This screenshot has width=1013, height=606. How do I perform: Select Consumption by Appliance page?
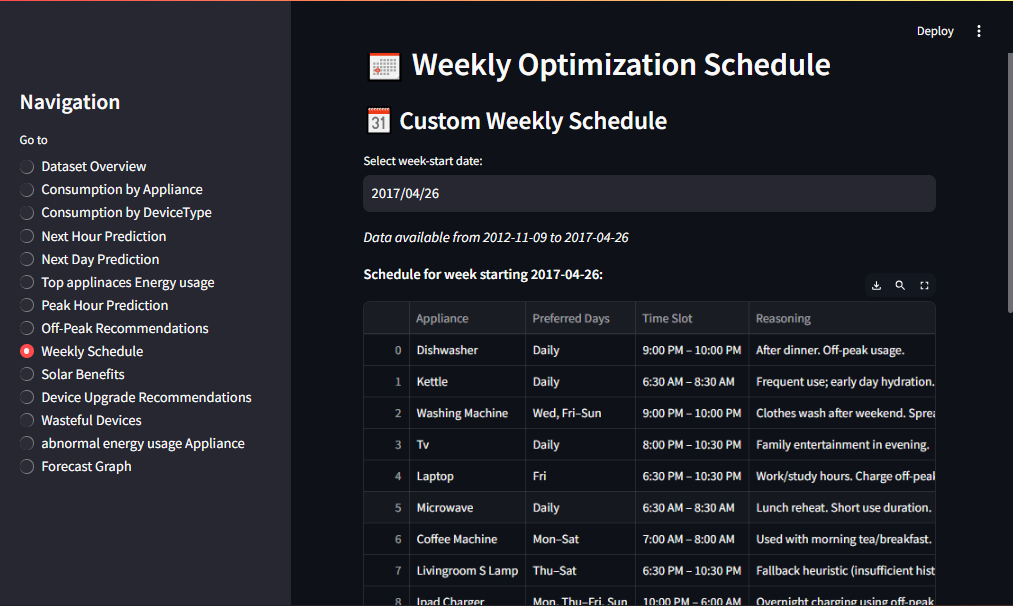point(27,190)
